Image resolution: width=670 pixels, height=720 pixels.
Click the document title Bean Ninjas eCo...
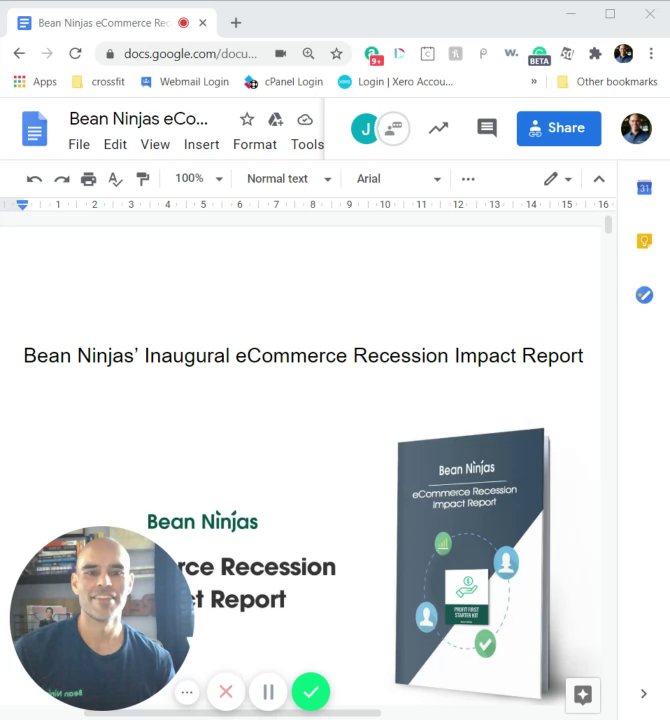[138, 119]
